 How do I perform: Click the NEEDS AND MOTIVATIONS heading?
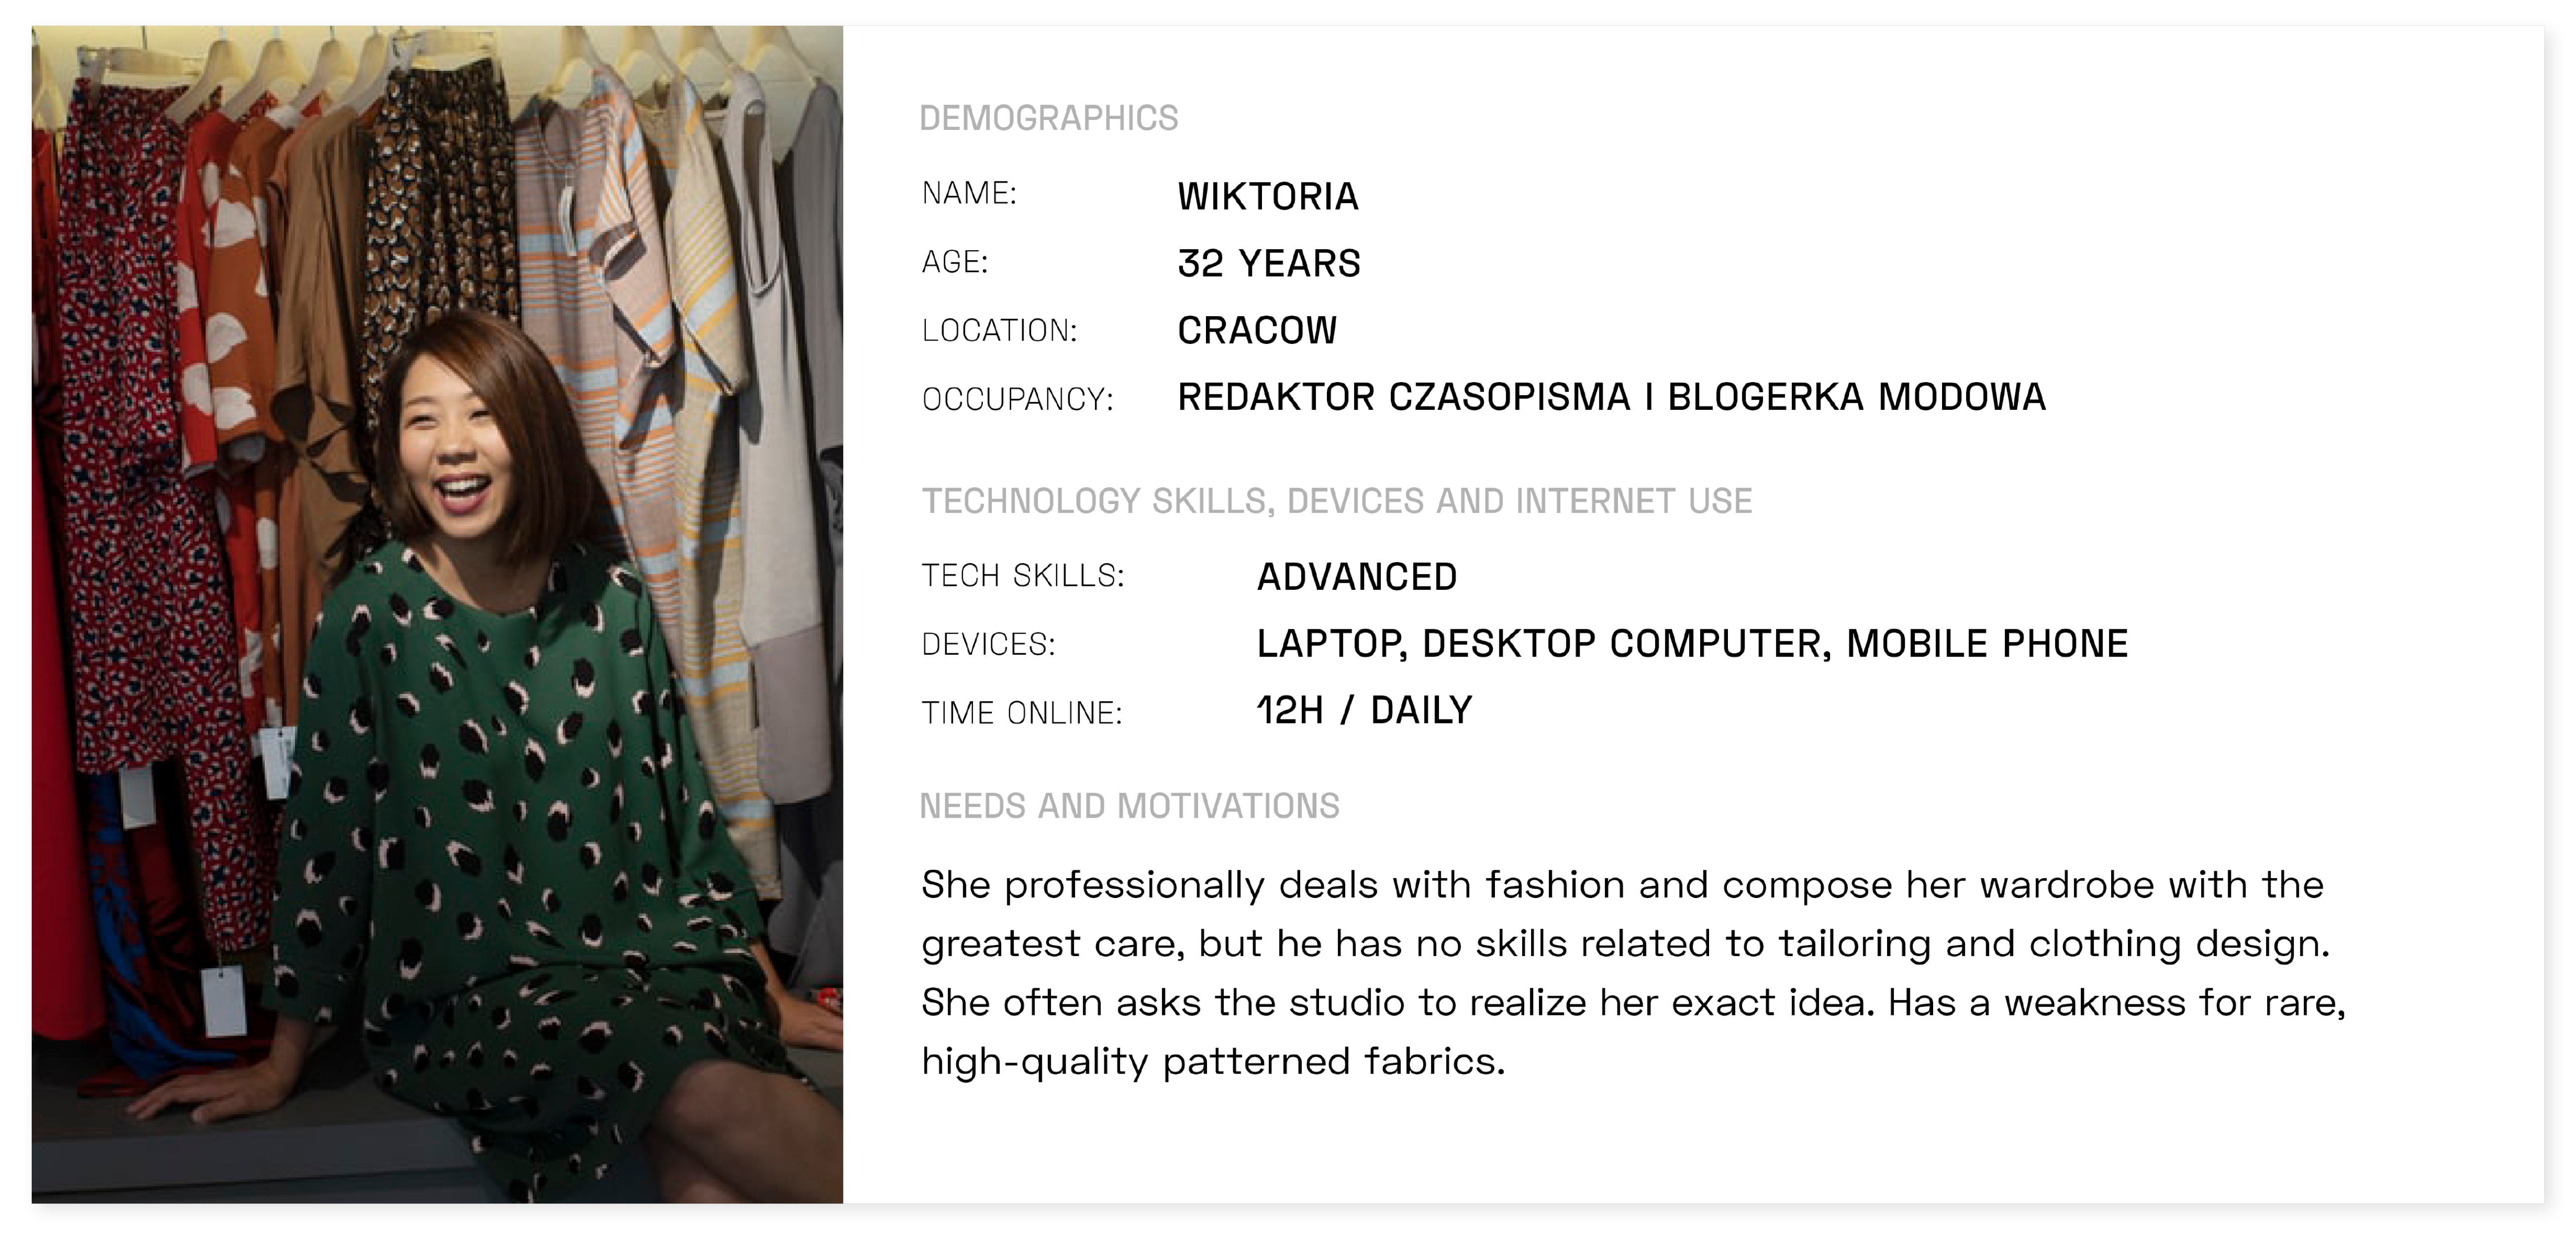pos(1129,806)
